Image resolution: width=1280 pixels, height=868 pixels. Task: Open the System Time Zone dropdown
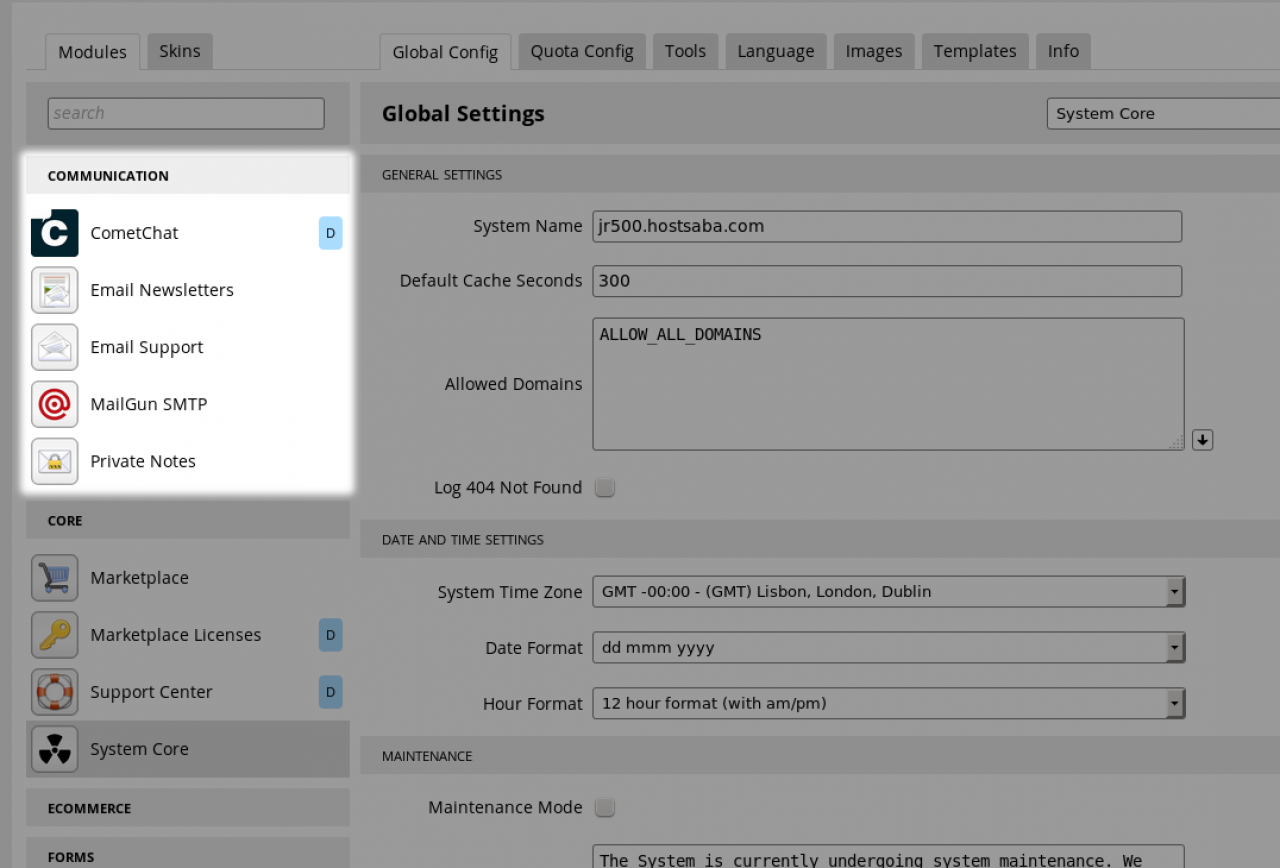coord(887,592)
